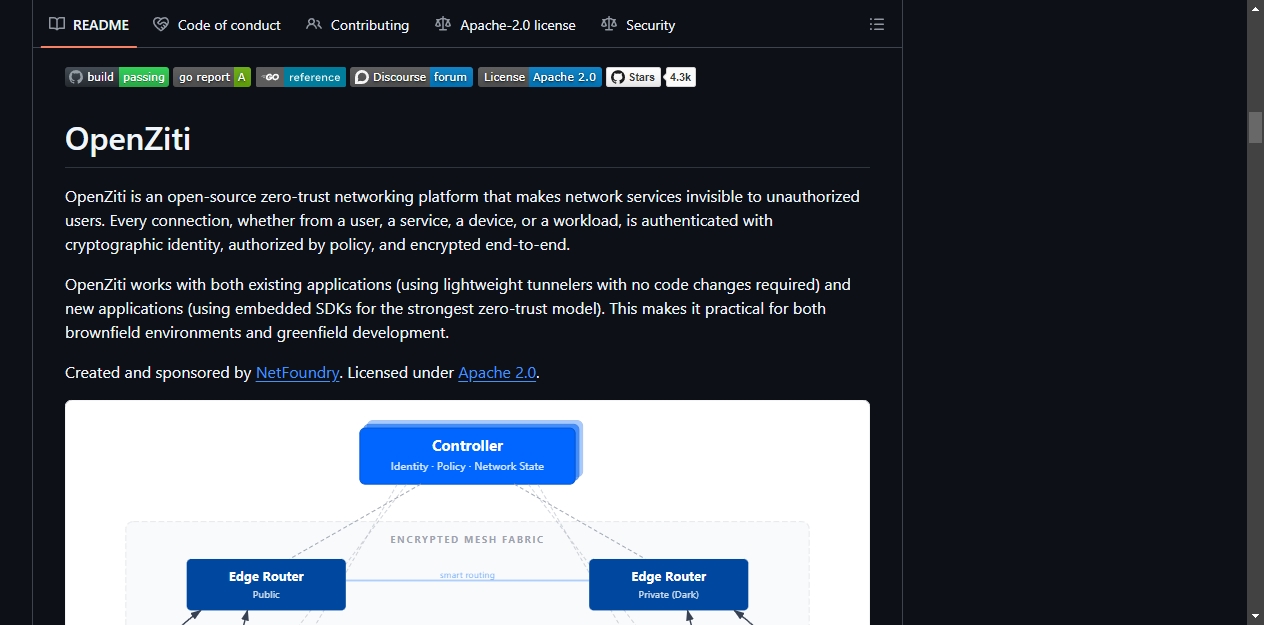Click the scrollbar up arrow

[x=1255, y=8]
